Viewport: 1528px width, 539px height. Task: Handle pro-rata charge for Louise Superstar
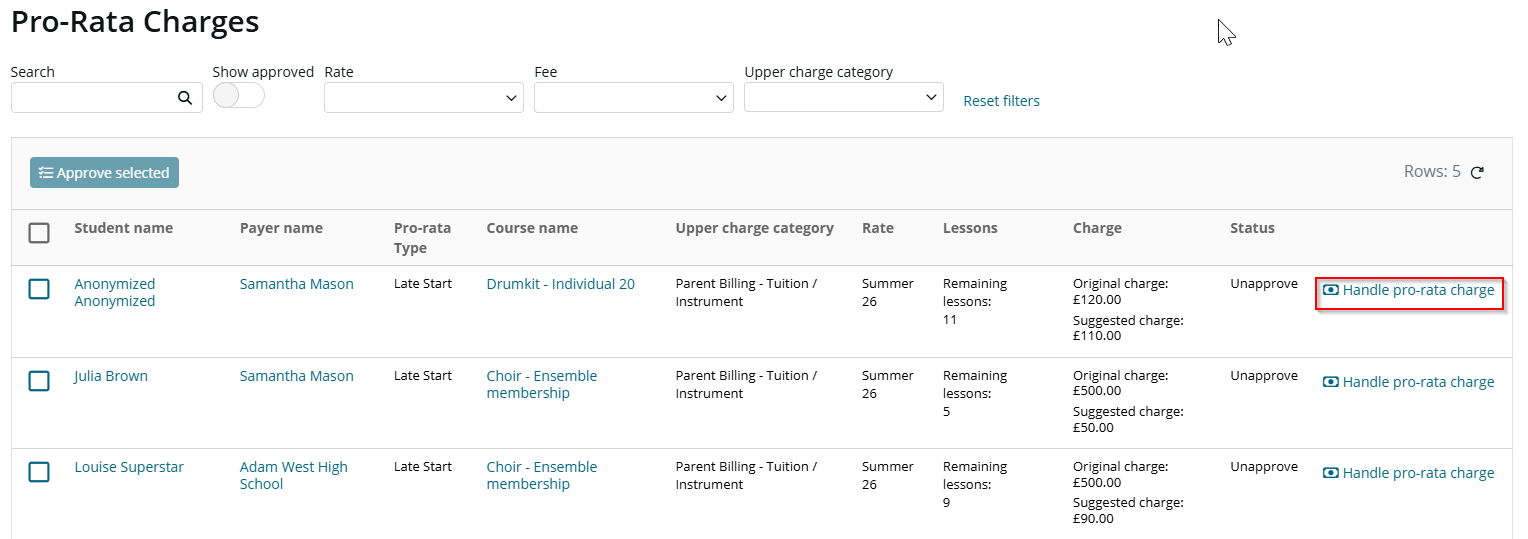(1409, 473)
